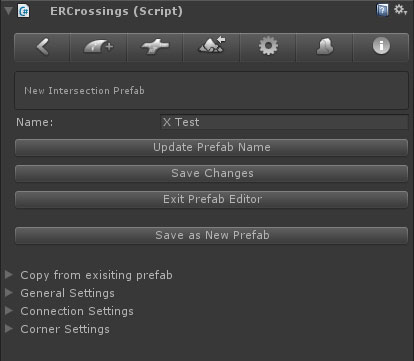Image resolution: width=414 pixels, height=361 pixels.
Task: Click the C# script icon
Action: [x=24, y=11]
